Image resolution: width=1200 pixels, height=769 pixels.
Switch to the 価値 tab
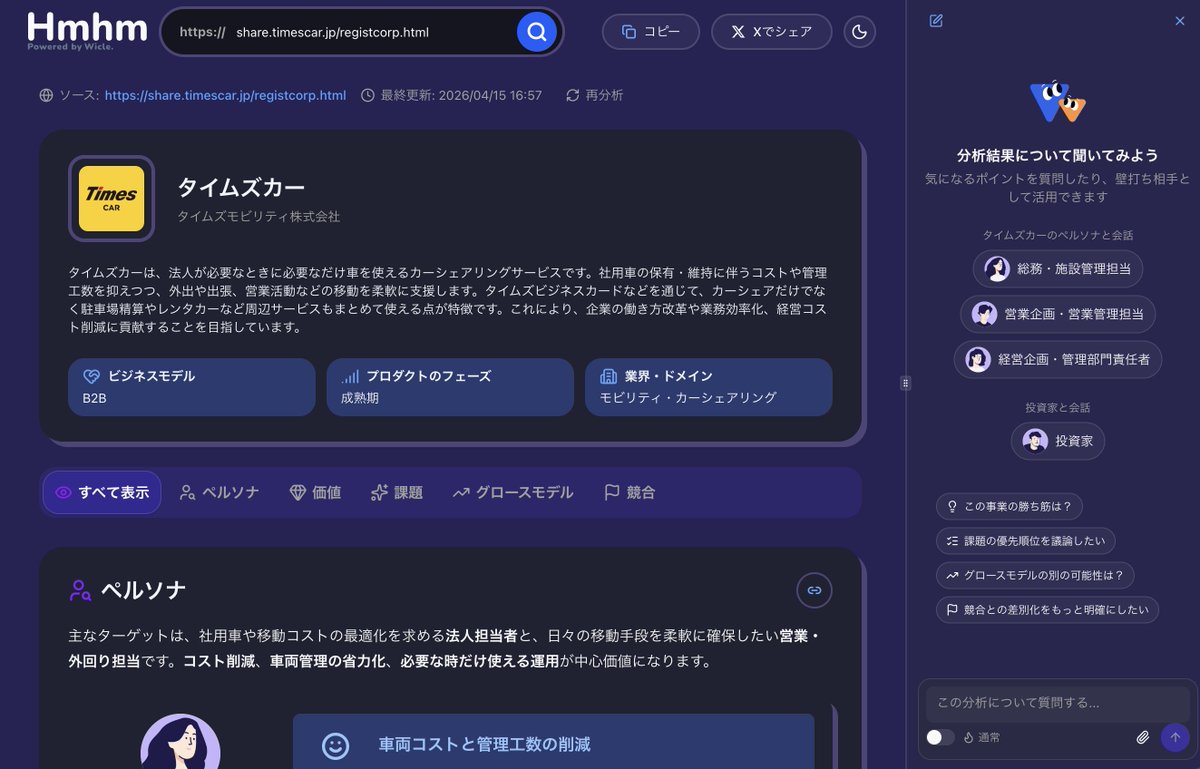tap(315, 492)
